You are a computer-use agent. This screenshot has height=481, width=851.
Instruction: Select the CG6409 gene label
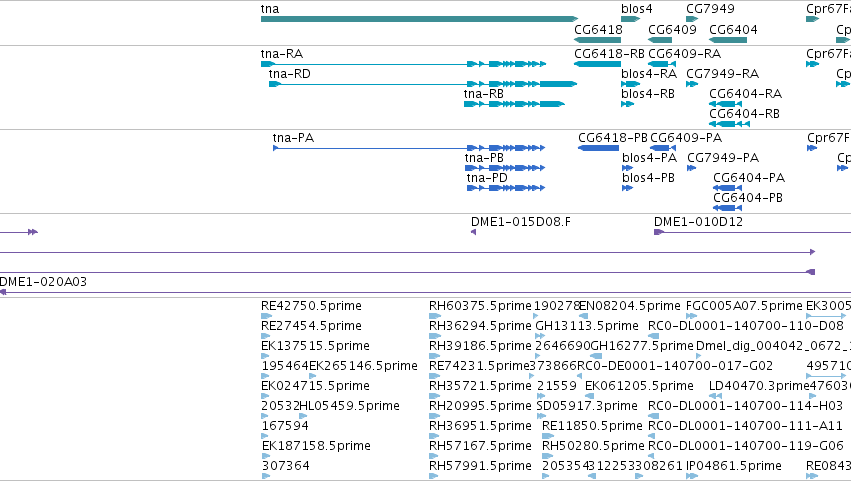(672, 30)
